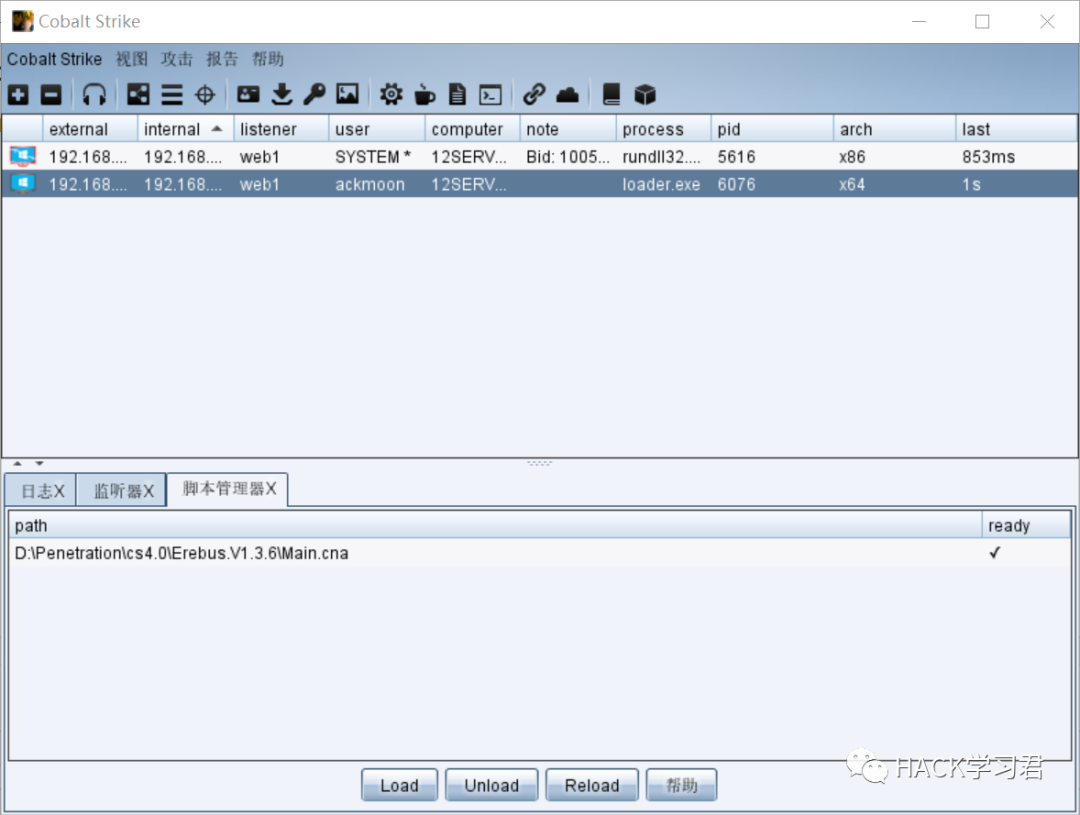Sort by the user column header
1080x815 pixels.
tap(377, 130)
